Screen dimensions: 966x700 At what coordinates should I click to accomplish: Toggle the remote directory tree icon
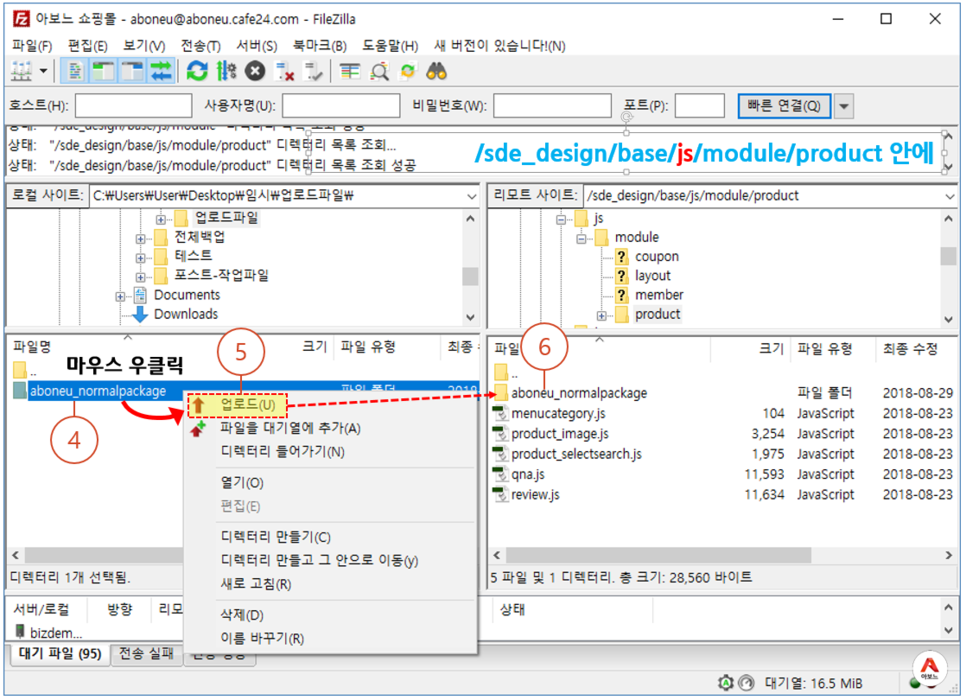click(132, 71)
